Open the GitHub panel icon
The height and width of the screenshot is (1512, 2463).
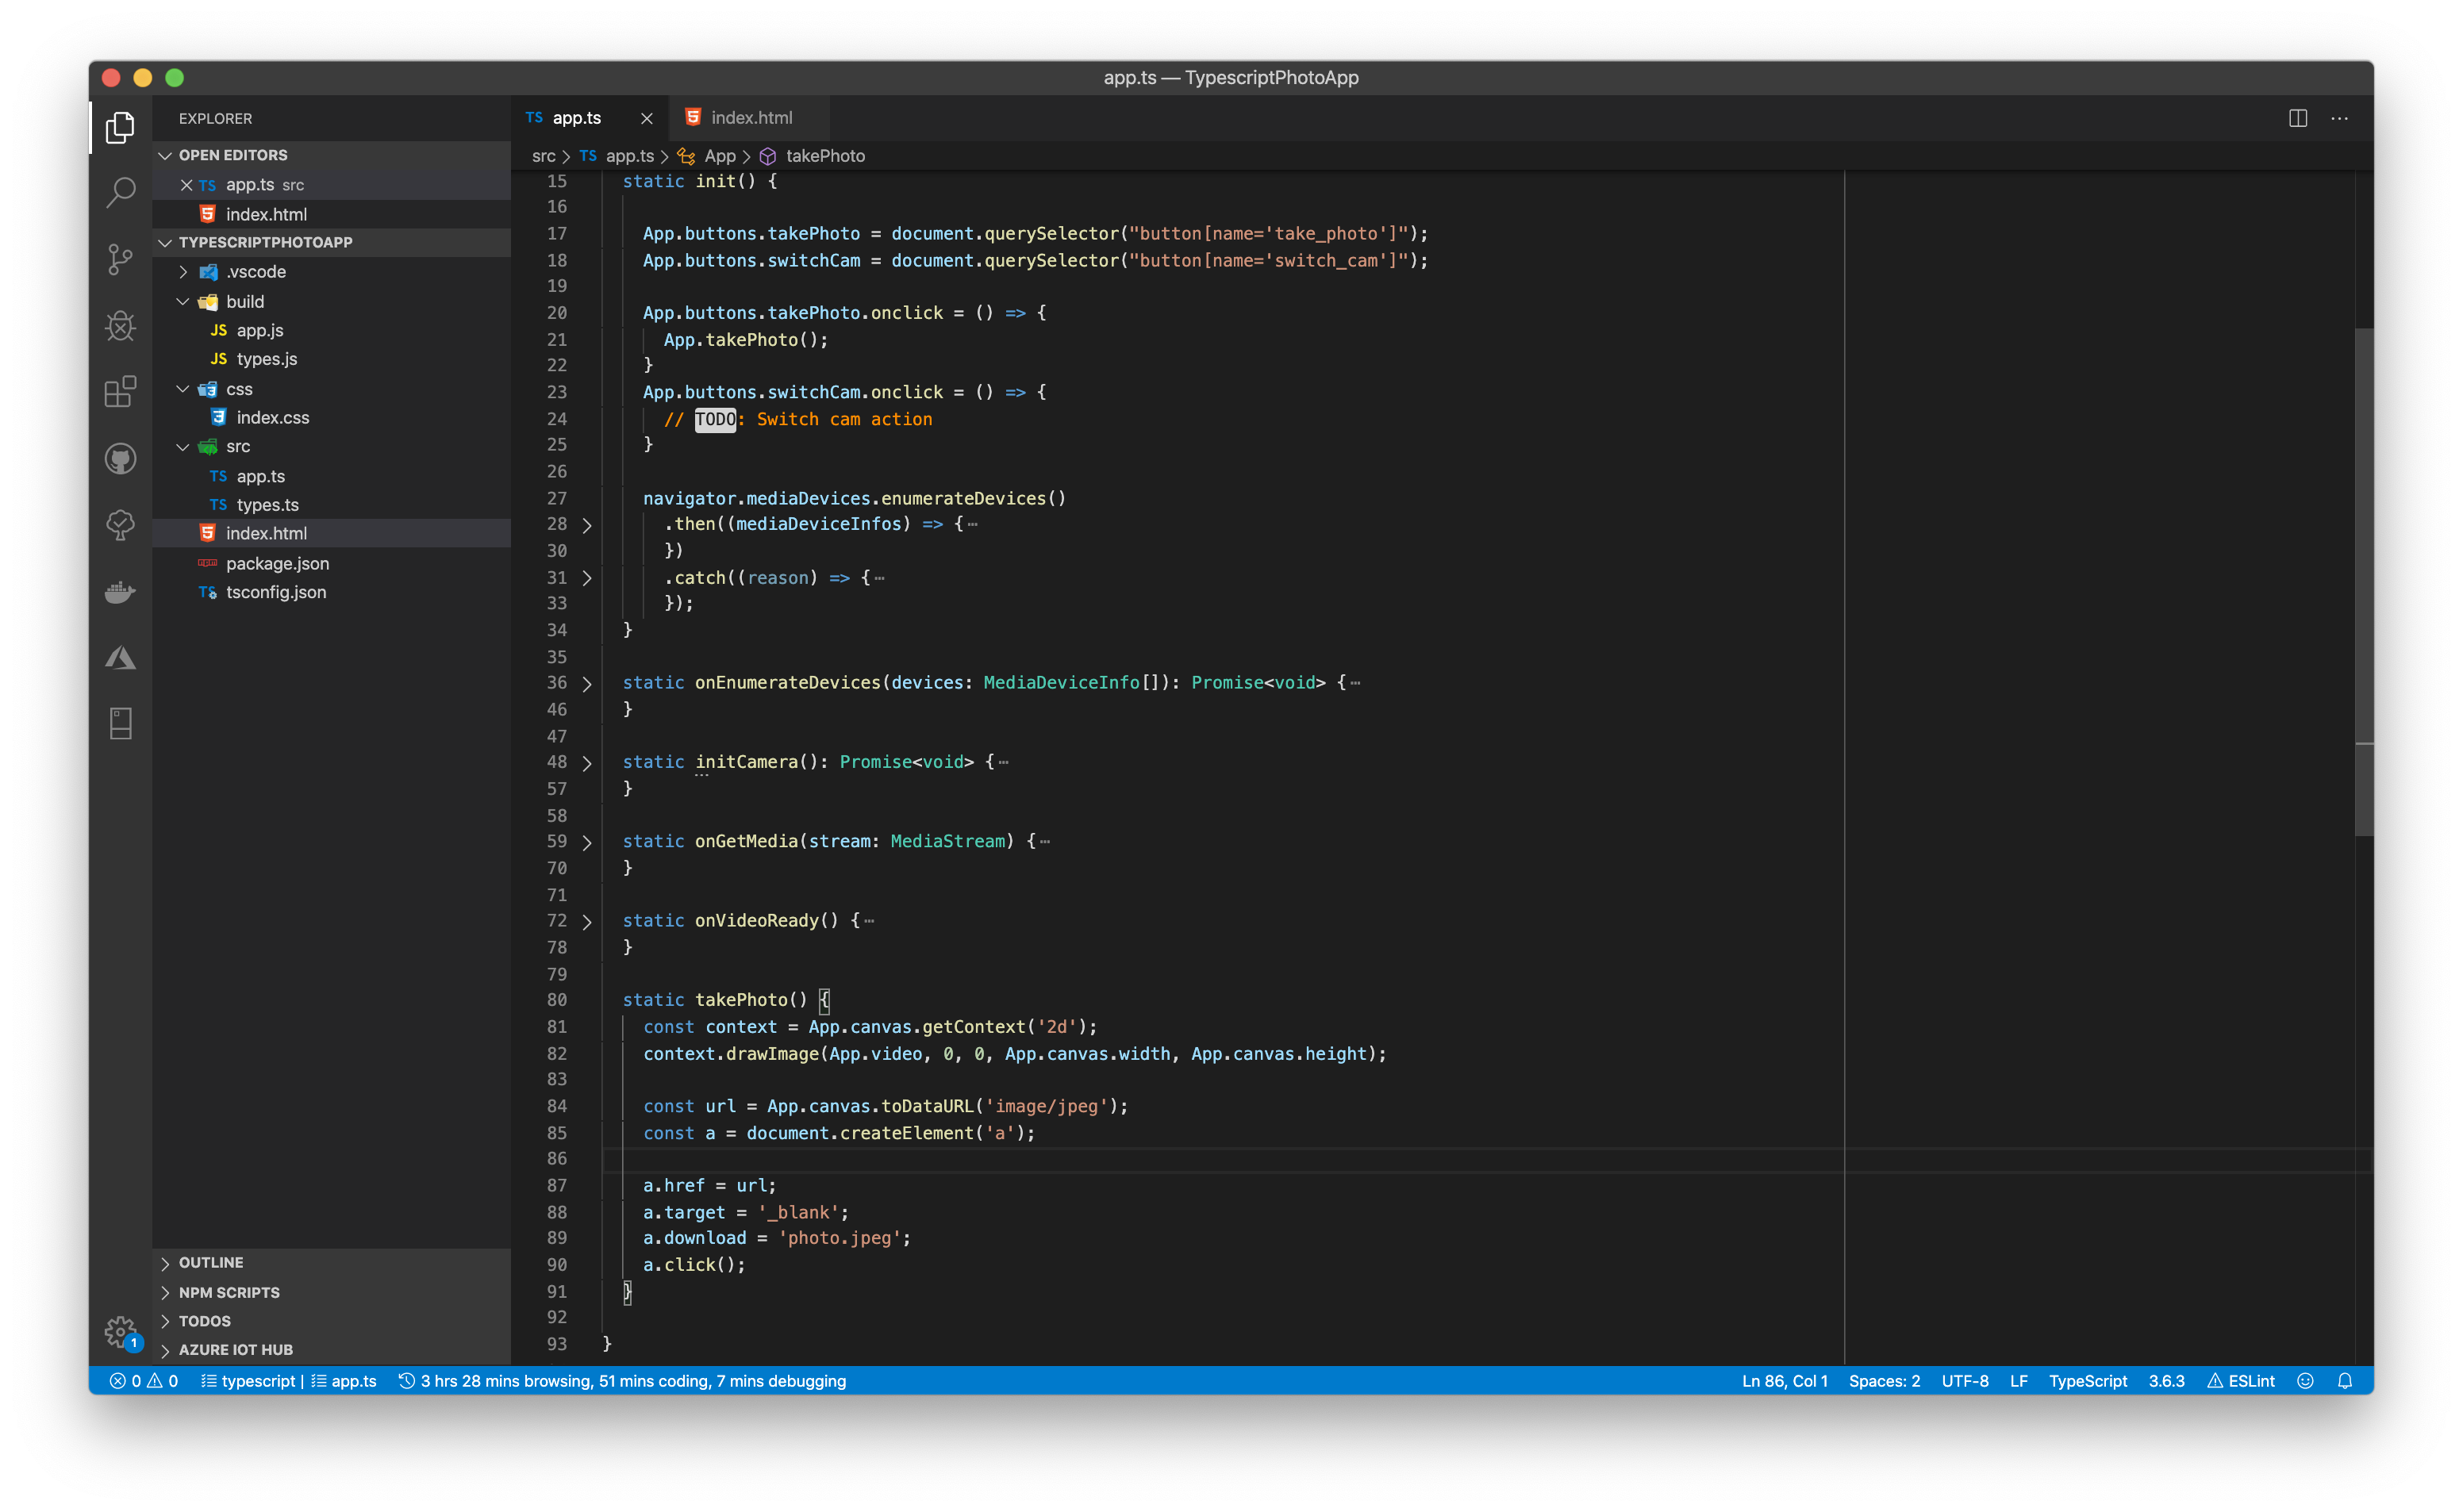[x=120, y=459]
